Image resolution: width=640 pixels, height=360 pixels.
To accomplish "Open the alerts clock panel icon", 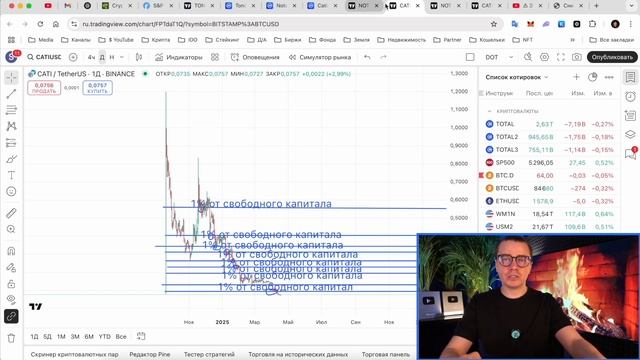I will [x=630, y=96].
